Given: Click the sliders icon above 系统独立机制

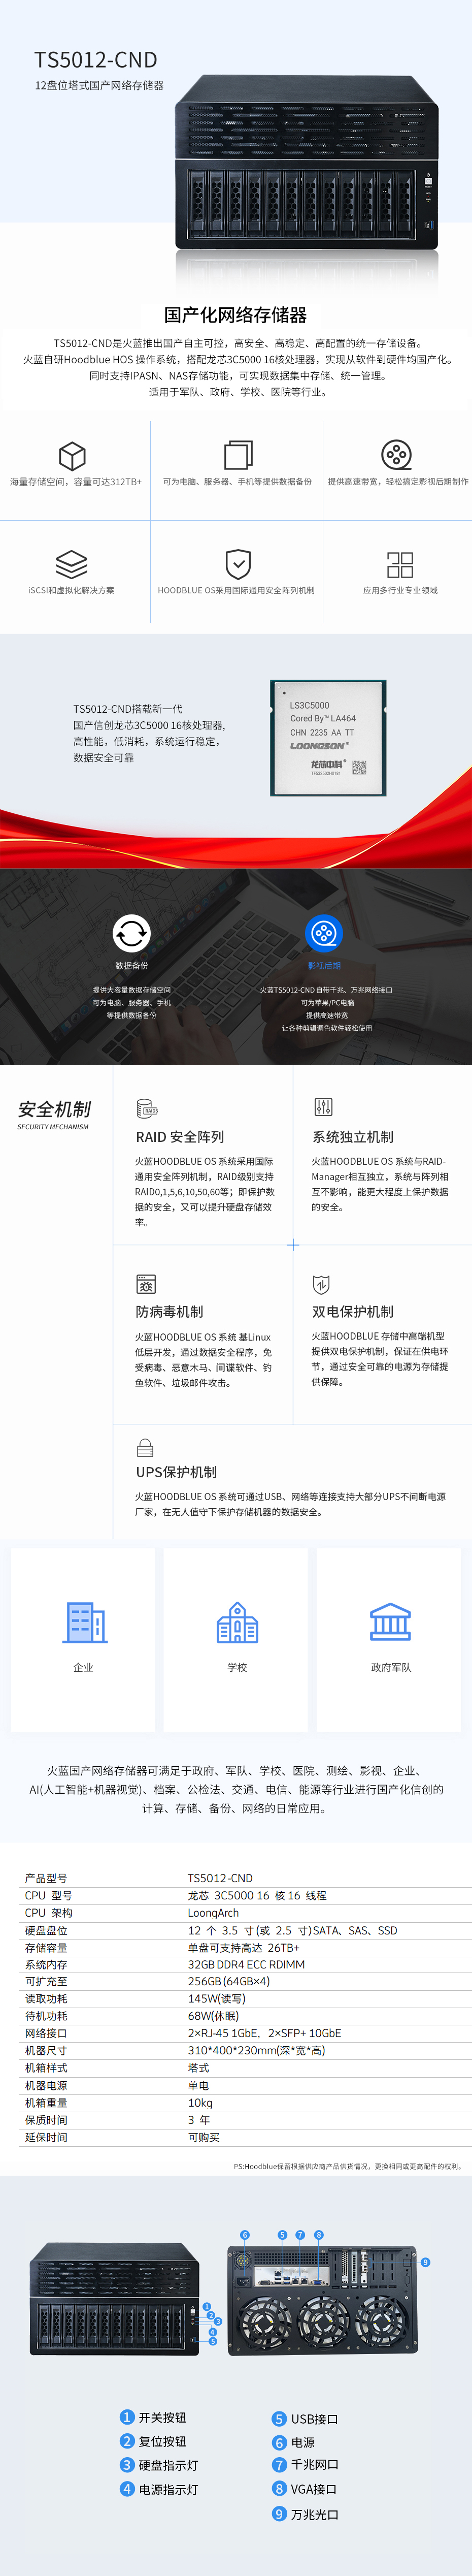Looking at the screenshot, I should (323, 1107).
